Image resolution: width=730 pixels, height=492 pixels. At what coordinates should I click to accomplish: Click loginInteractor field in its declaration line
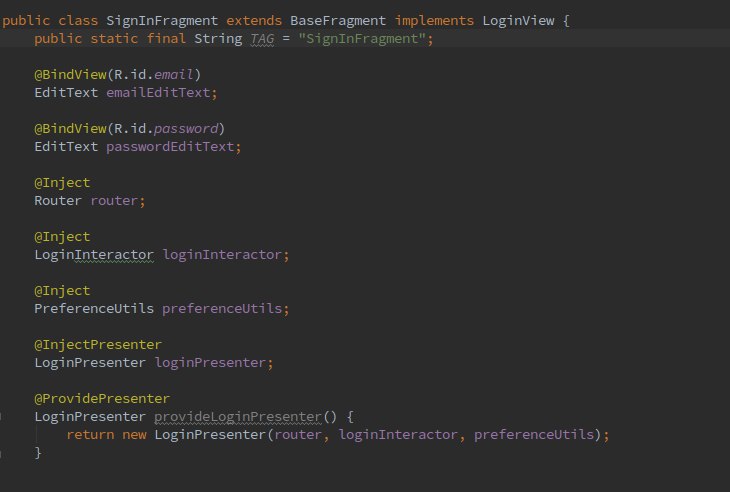[x=222, y=255]
